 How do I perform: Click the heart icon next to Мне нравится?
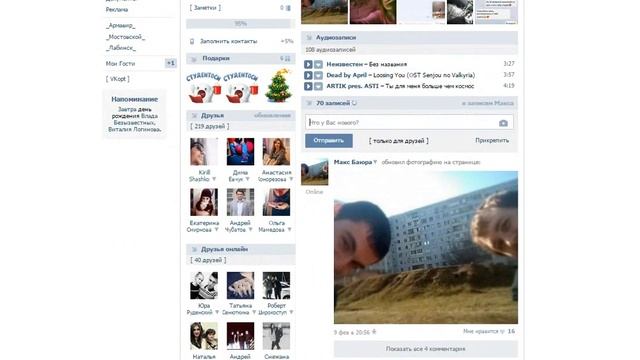pyautogui.click(x=502, y=331)
